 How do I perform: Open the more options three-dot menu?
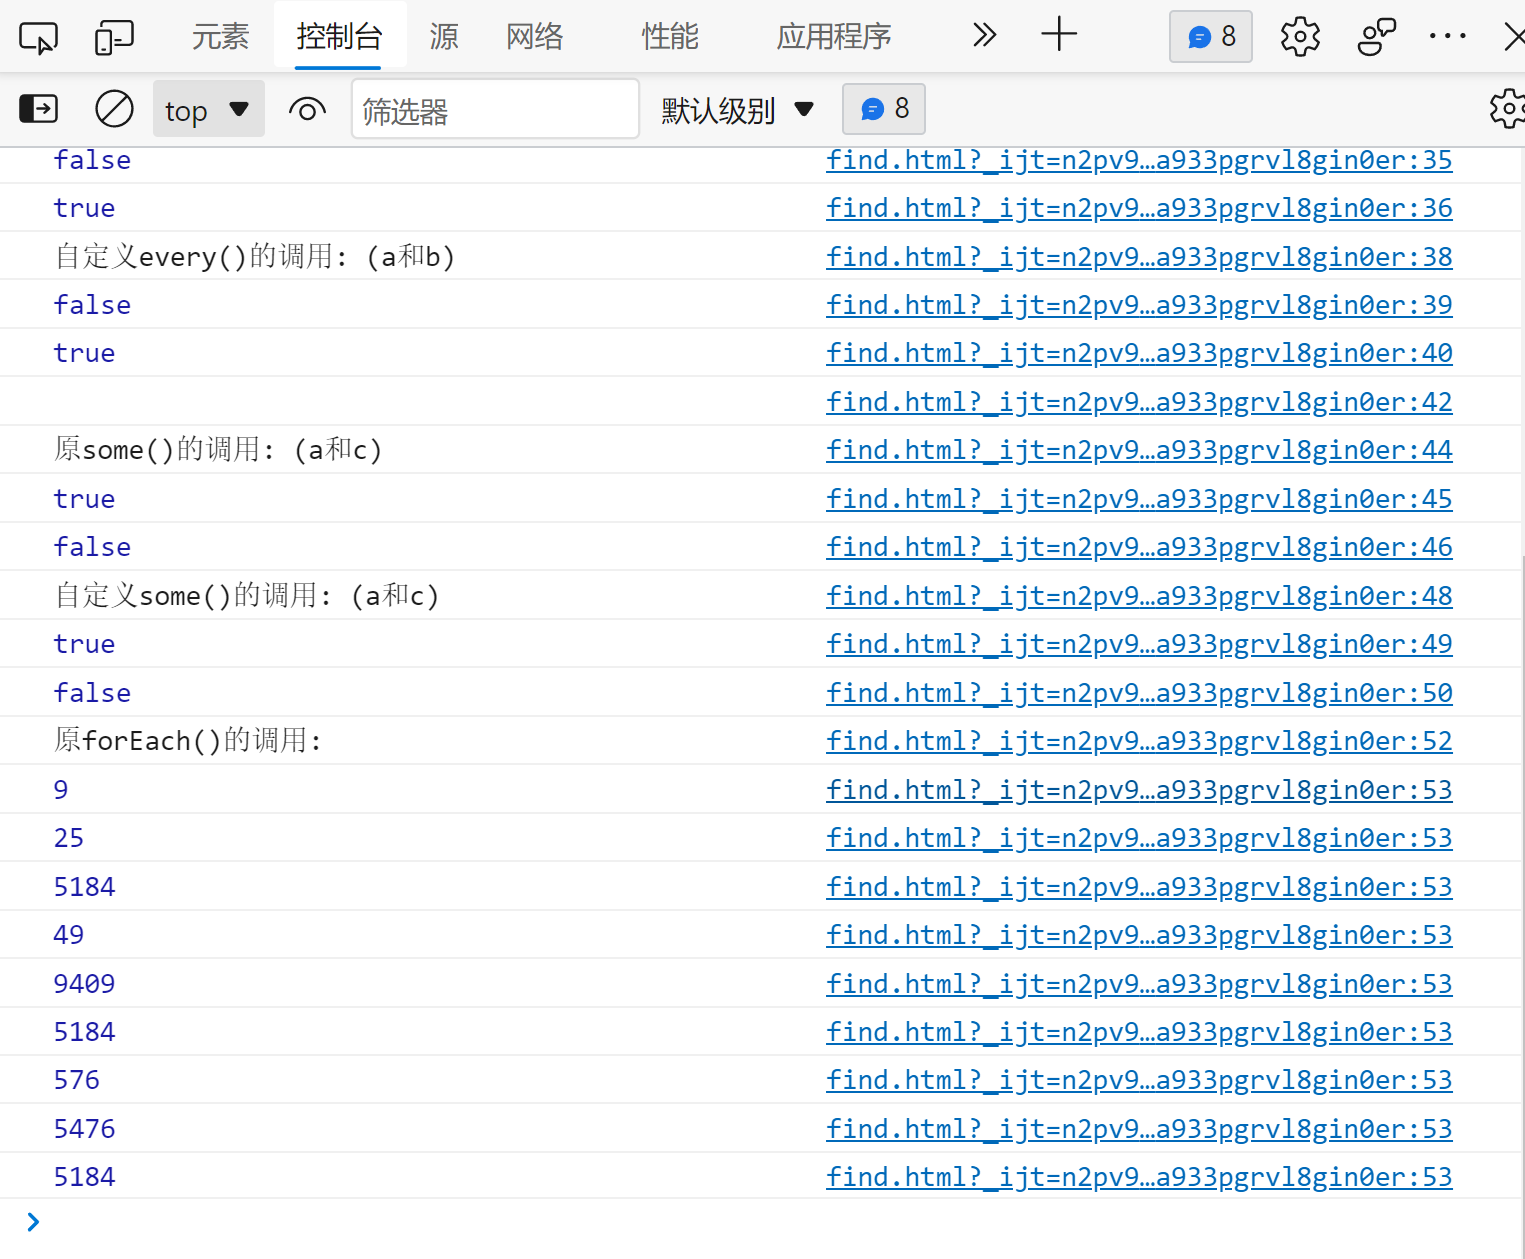click(x=1447, y=36)
